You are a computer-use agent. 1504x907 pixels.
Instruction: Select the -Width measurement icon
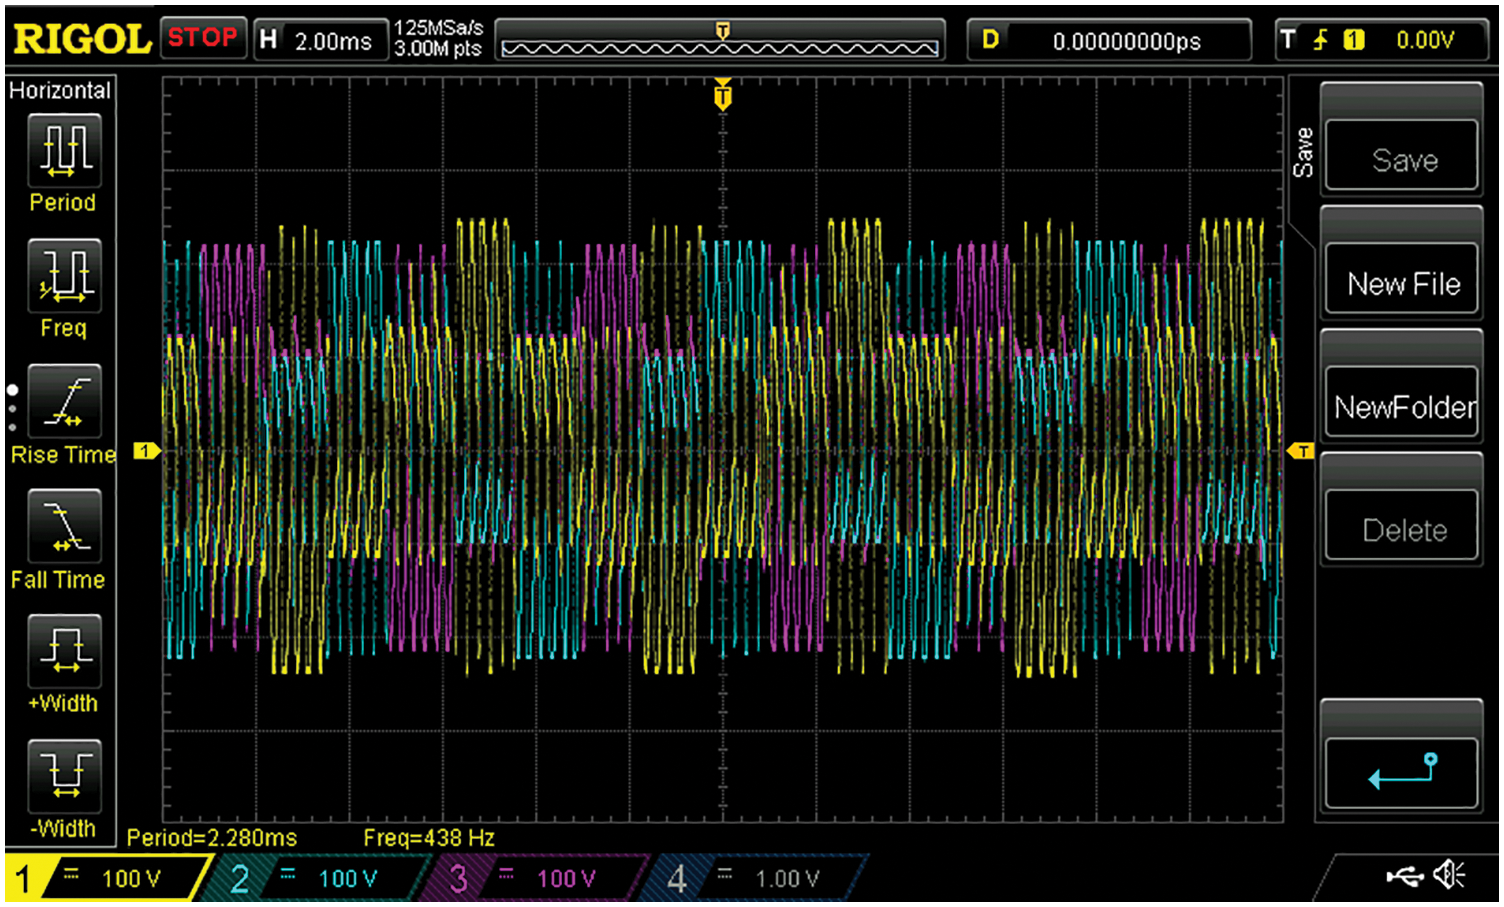tap(64, 776)
